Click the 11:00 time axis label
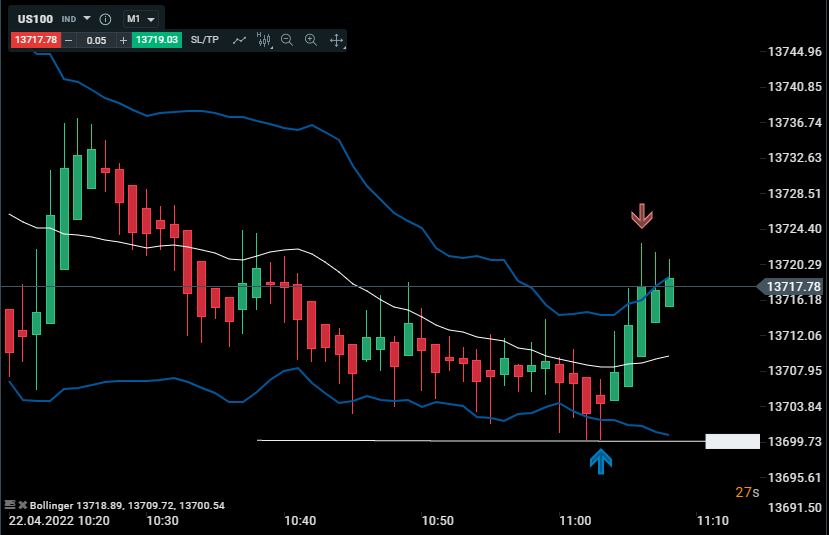Image resolution: width=829 pixels, height=535 pixels. [x=575, y=521]
